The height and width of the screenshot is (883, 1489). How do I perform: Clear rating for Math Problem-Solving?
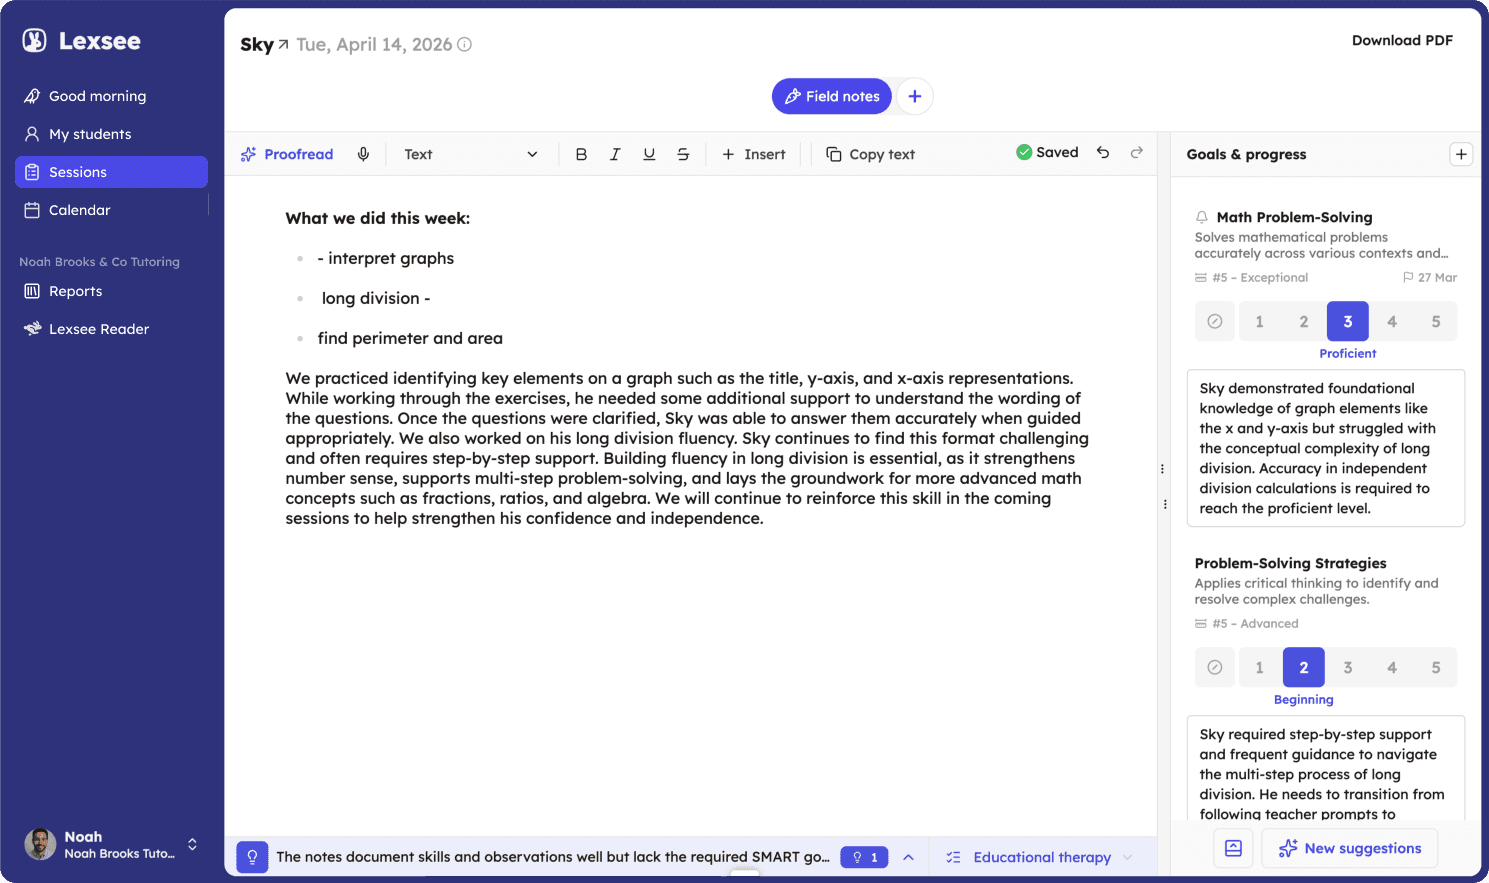tap(1215, 321)
